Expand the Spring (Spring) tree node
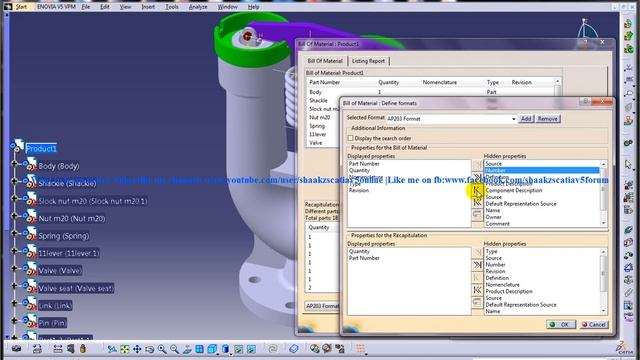 14,233
